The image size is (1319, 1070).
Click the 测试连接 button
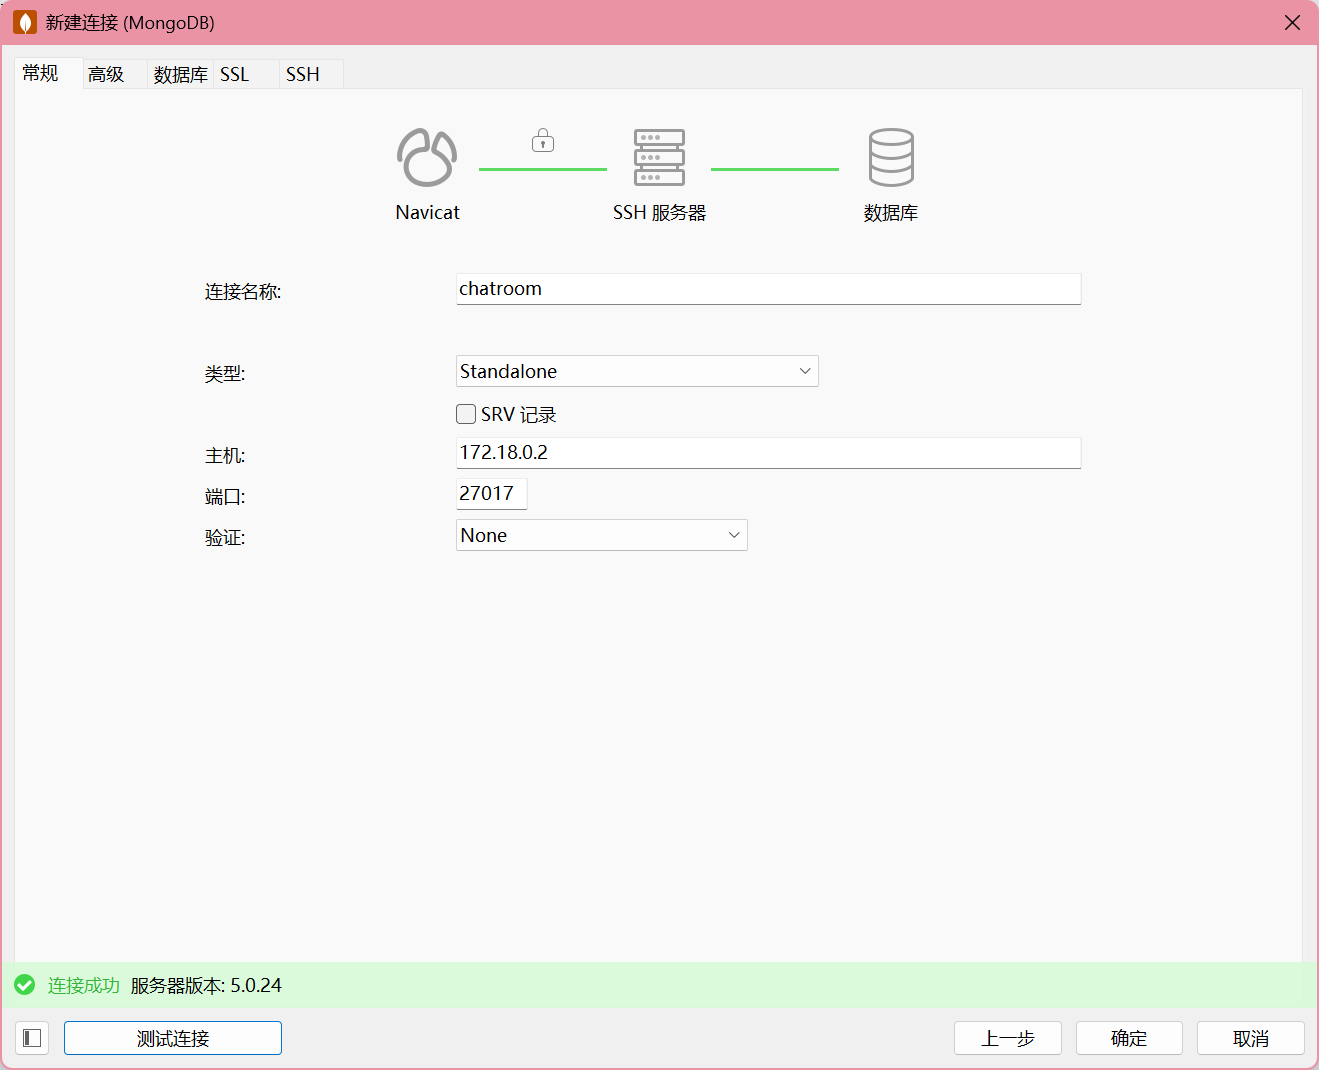173,1038
